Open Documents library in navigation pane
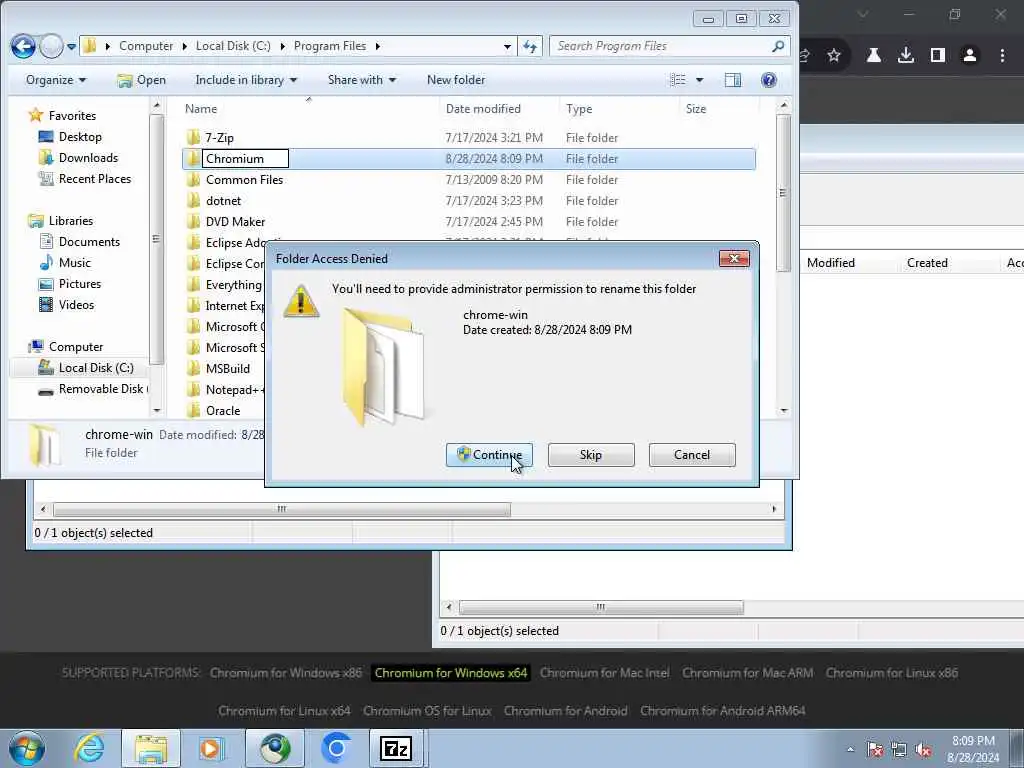The image size is (1024, 768). click(89, 242)
